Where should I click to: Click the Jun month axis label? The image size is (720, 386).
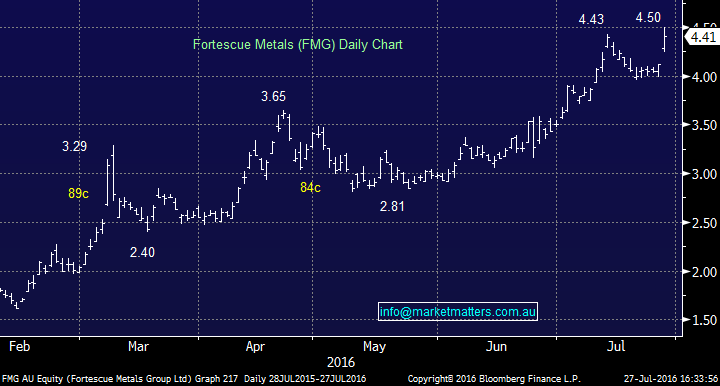[x=496, y=346]
